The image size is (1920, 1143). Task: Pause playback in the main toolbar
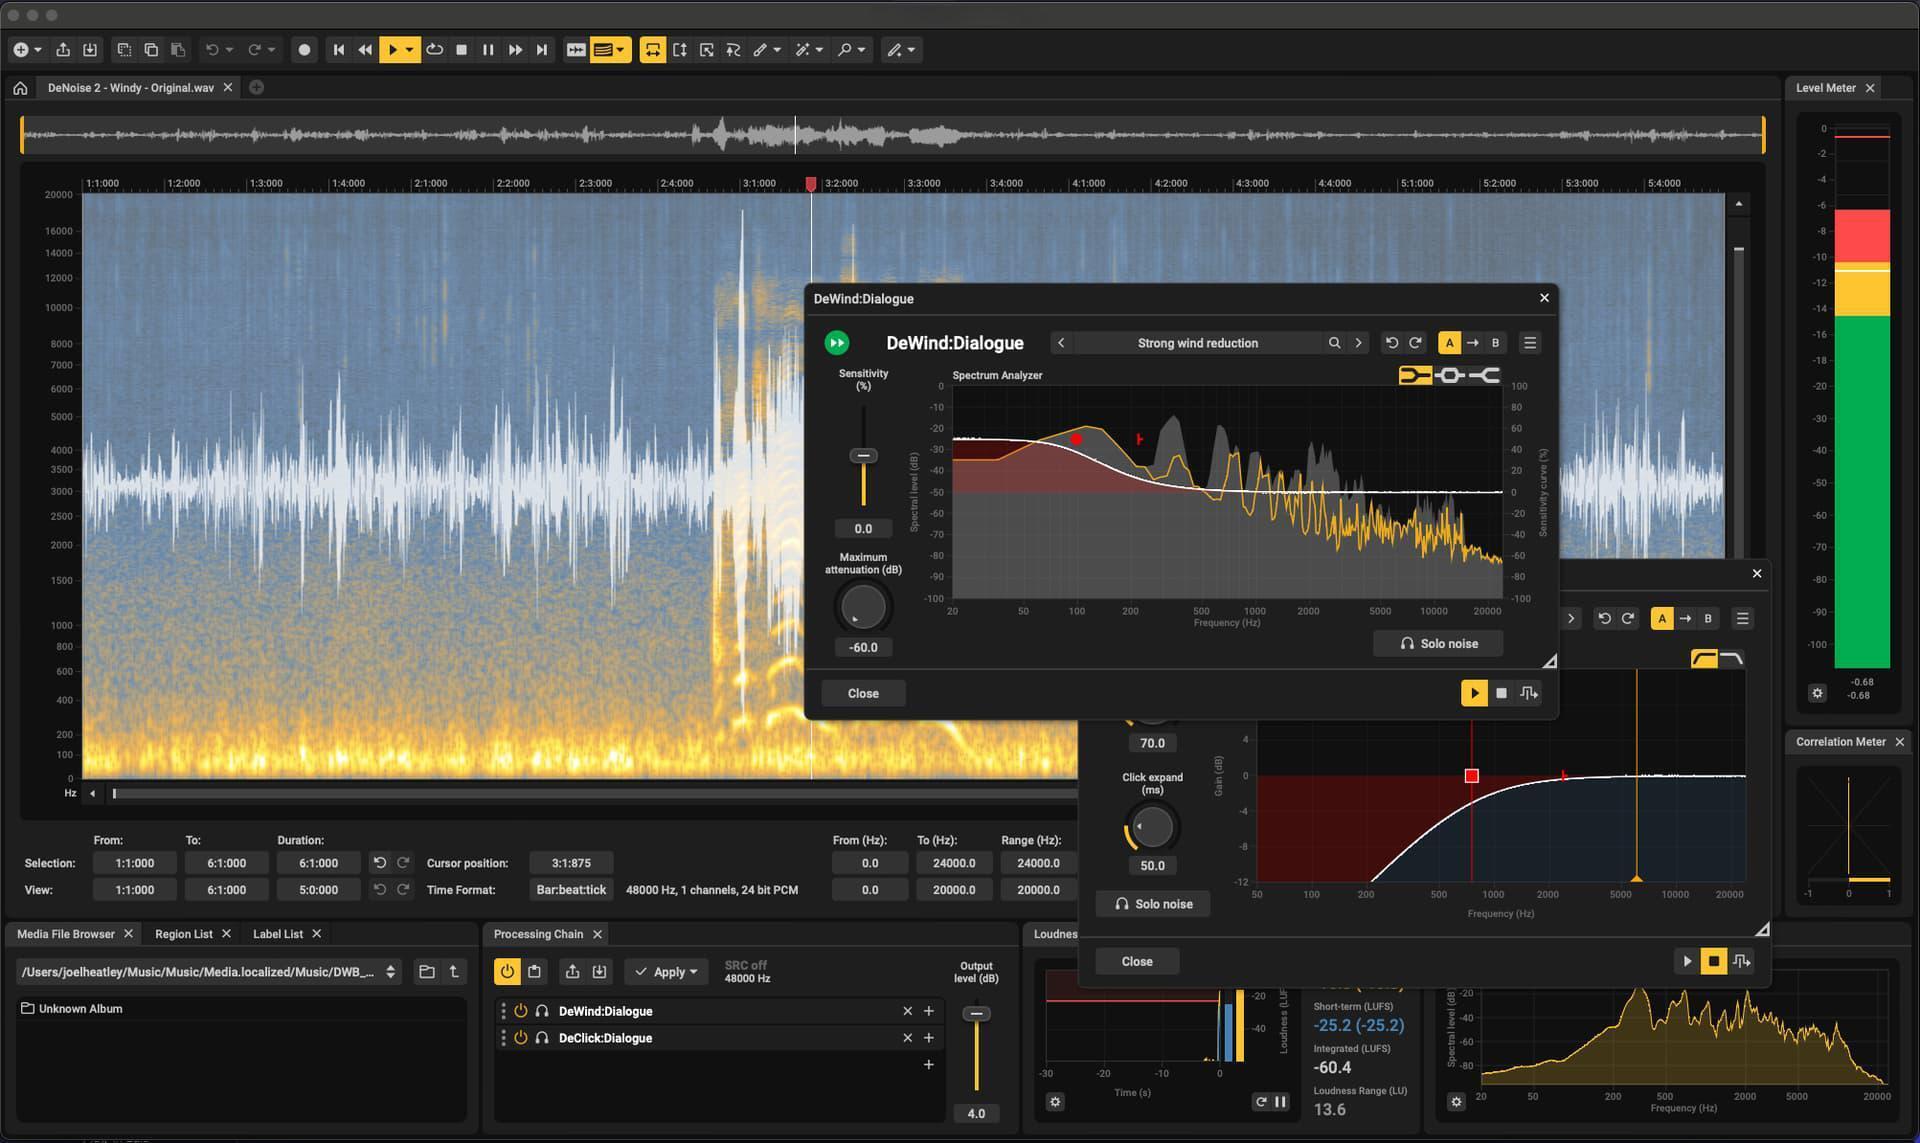488,49
